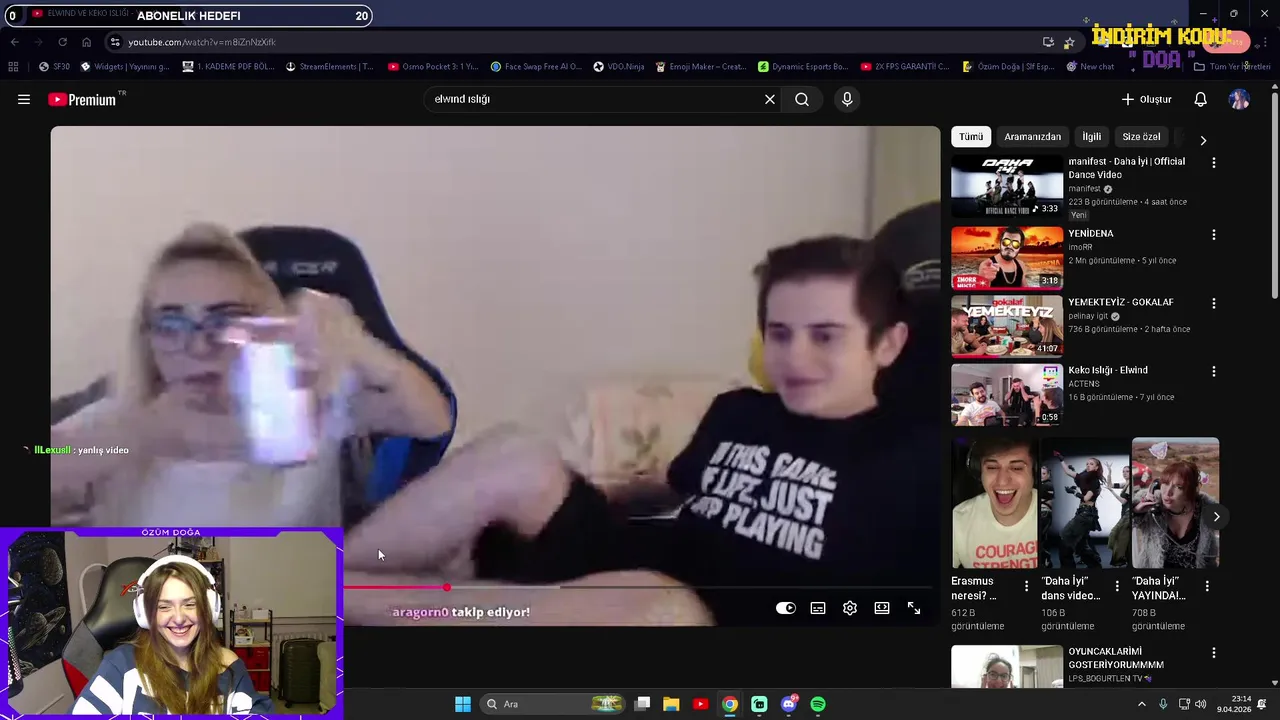
Task: Open the New chat bookmark
Action: tap(1090, 66)
